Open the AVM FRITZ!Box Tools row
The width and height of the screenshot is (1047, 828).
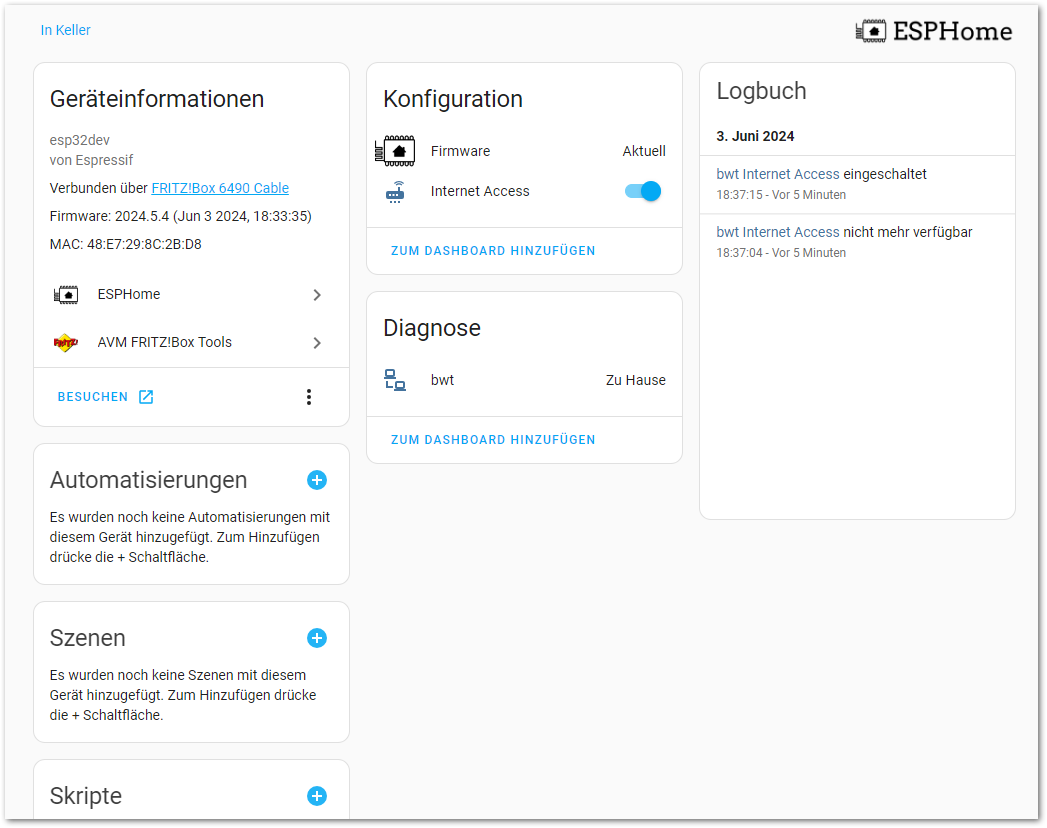[x=192, y=343]
